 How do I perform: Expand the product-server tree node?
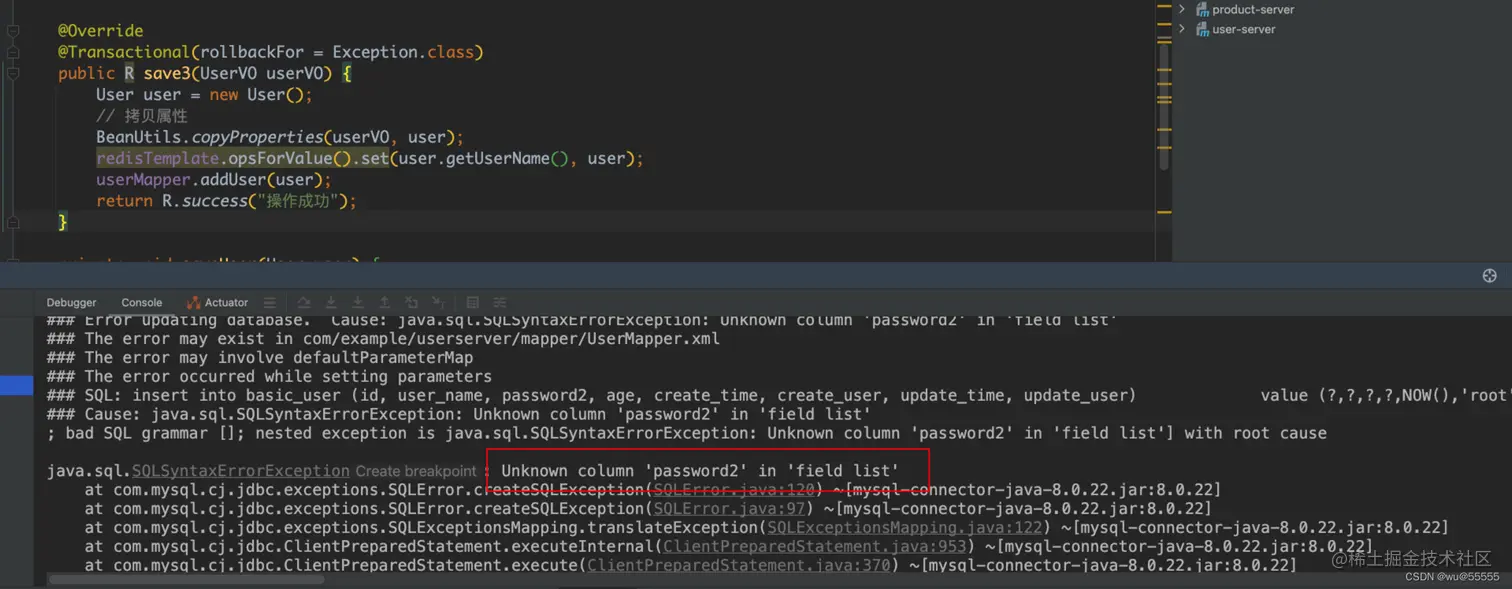pos(1182,9)
